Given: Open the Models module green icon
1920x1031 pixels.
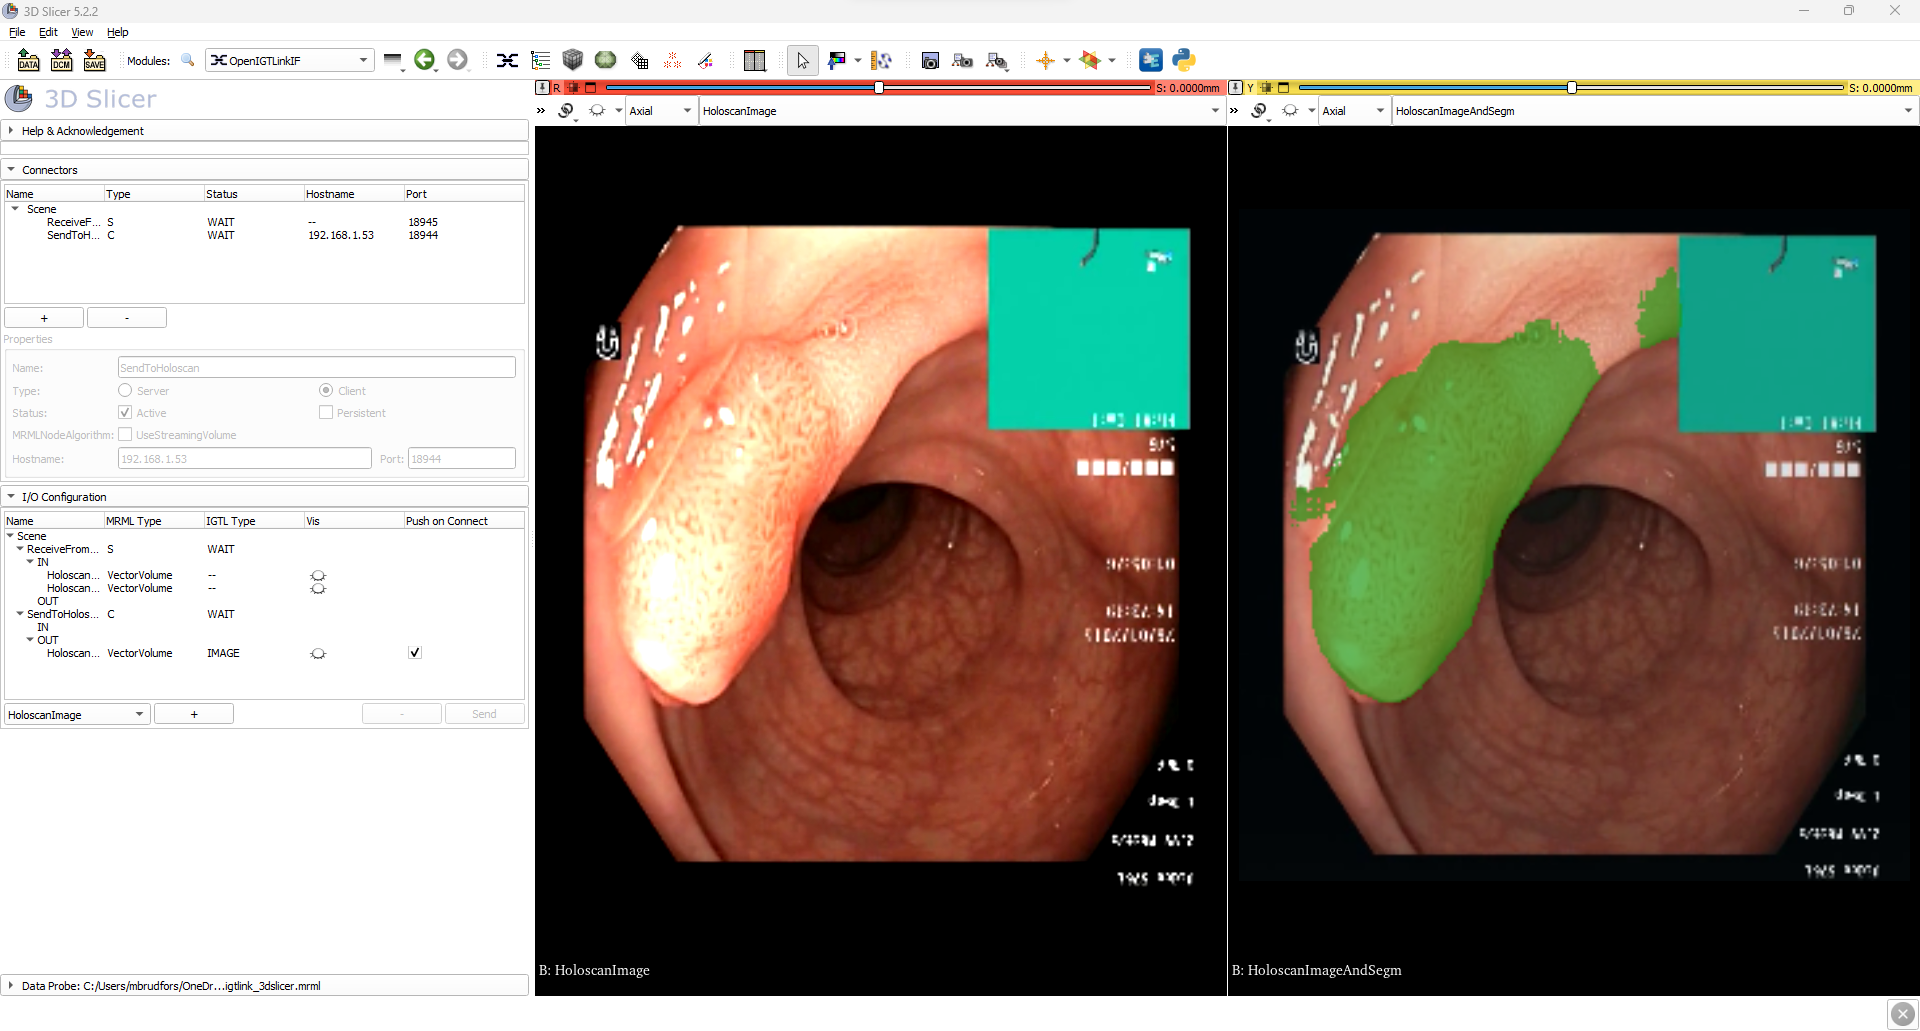Looking at the screenshot, I should [605, 60].
